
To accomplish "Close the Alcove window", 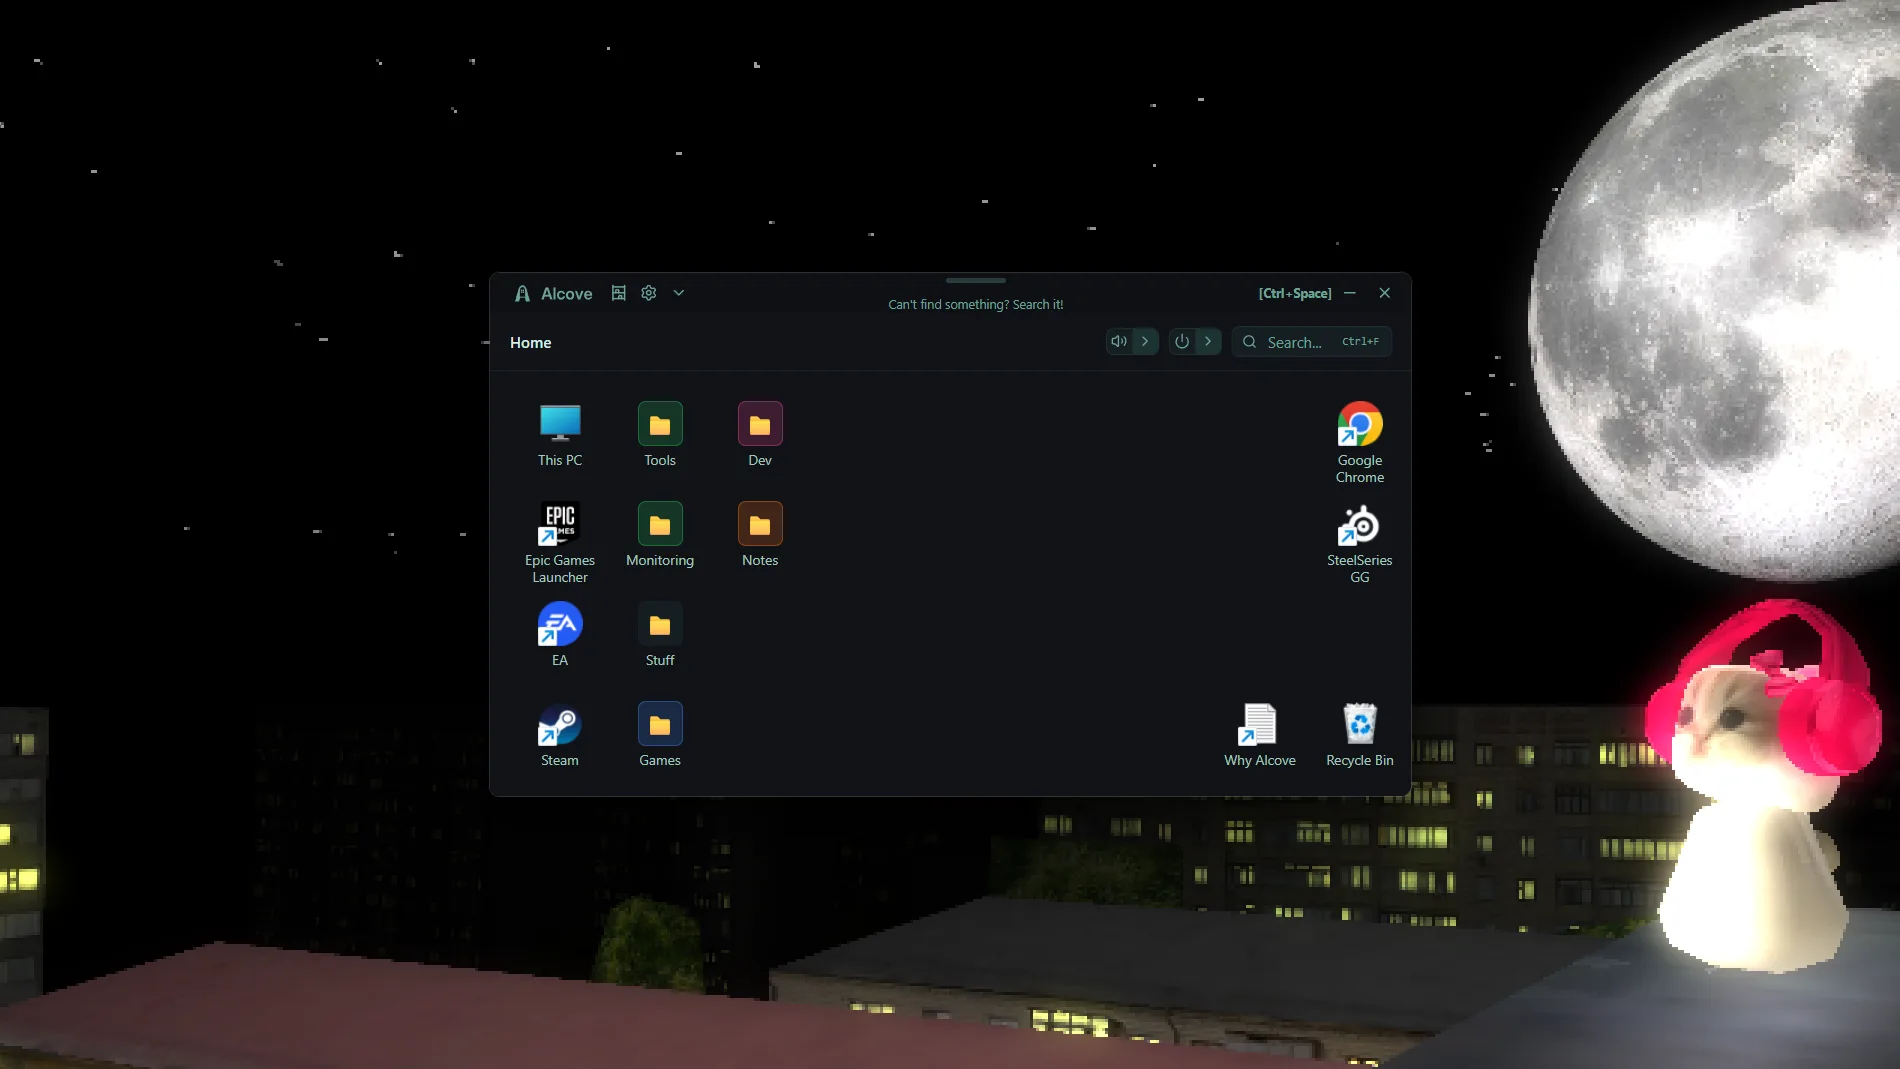I will [1385, 293].
